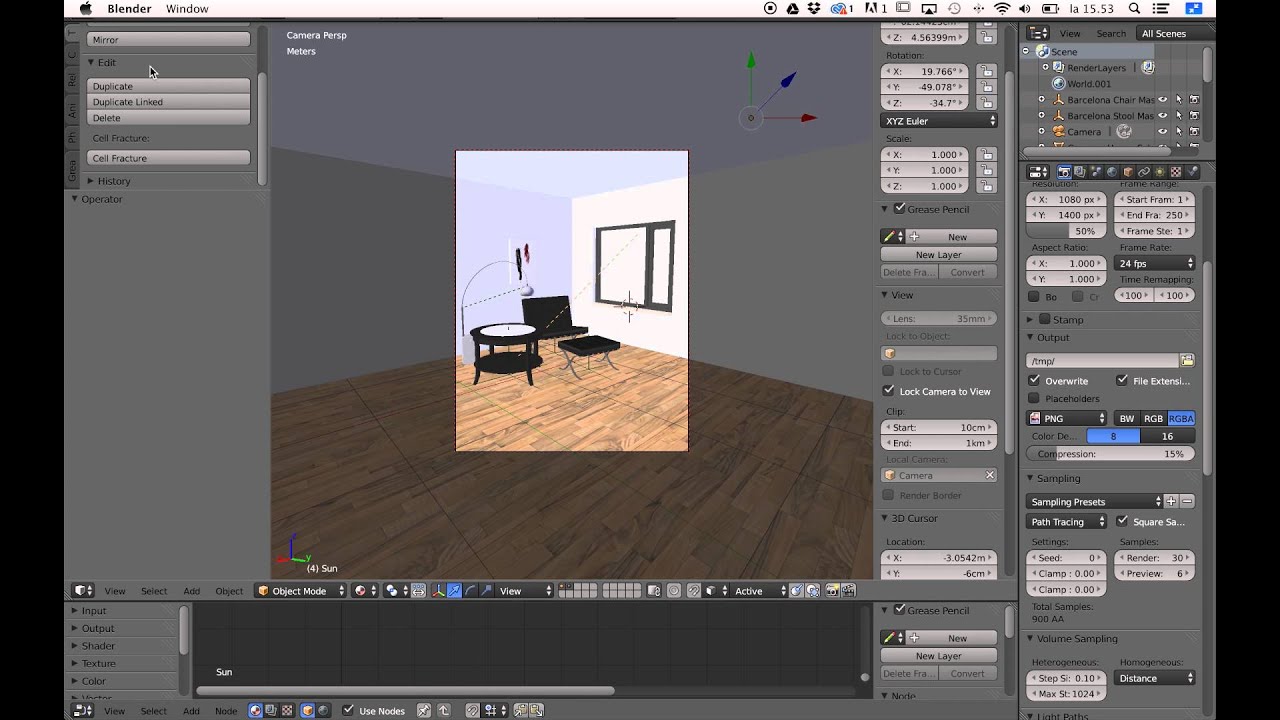Toggle Grease Pencil checkbox in 3D view panel

900,209
